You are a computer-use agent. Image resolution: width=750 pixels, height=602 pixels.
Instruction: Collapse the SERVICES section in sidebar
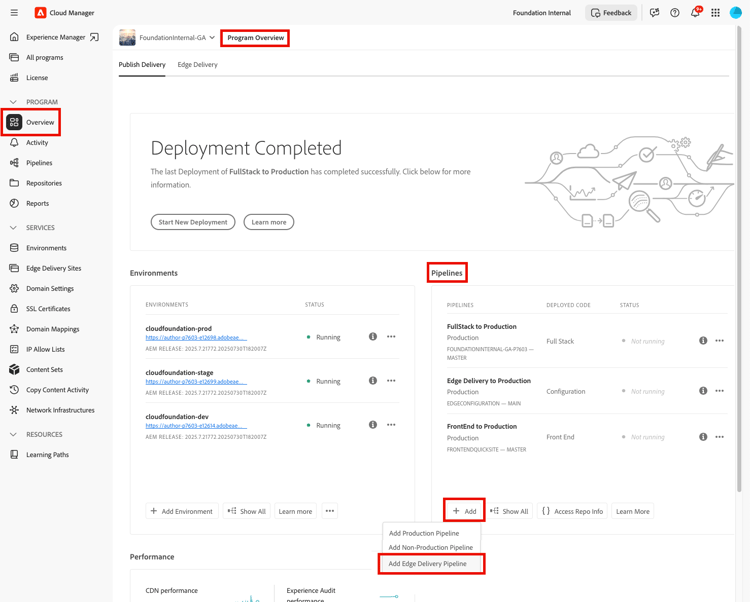point(13,228)
